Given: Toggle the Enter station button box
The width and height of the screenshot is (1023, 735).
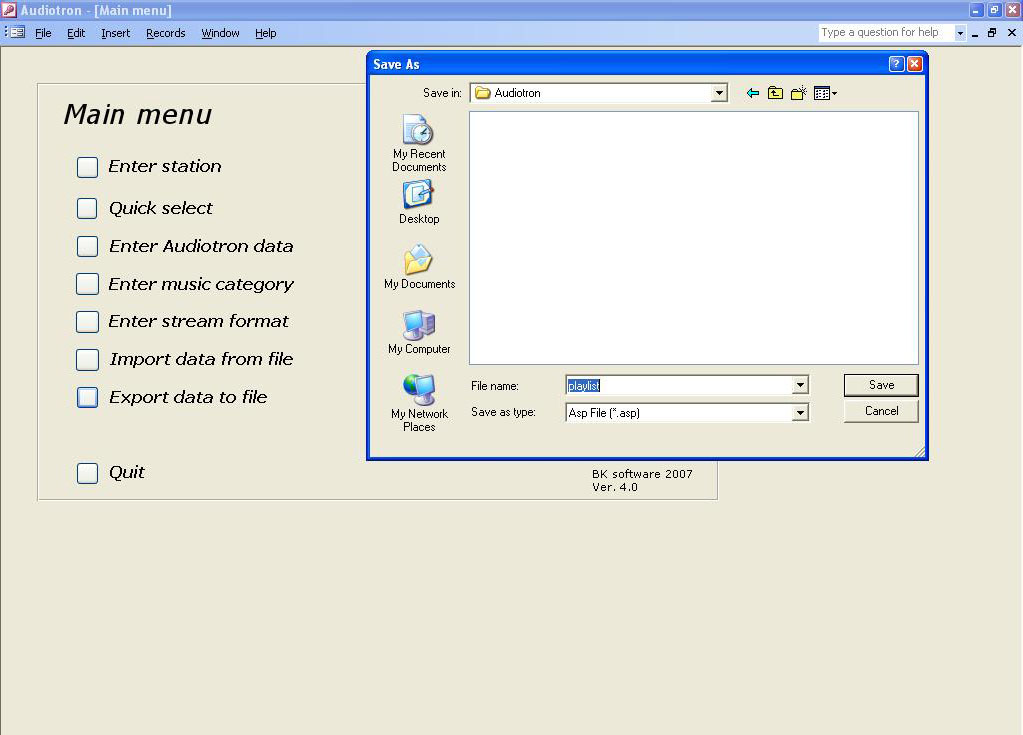Looking at the screenshot, I should 87,167.
